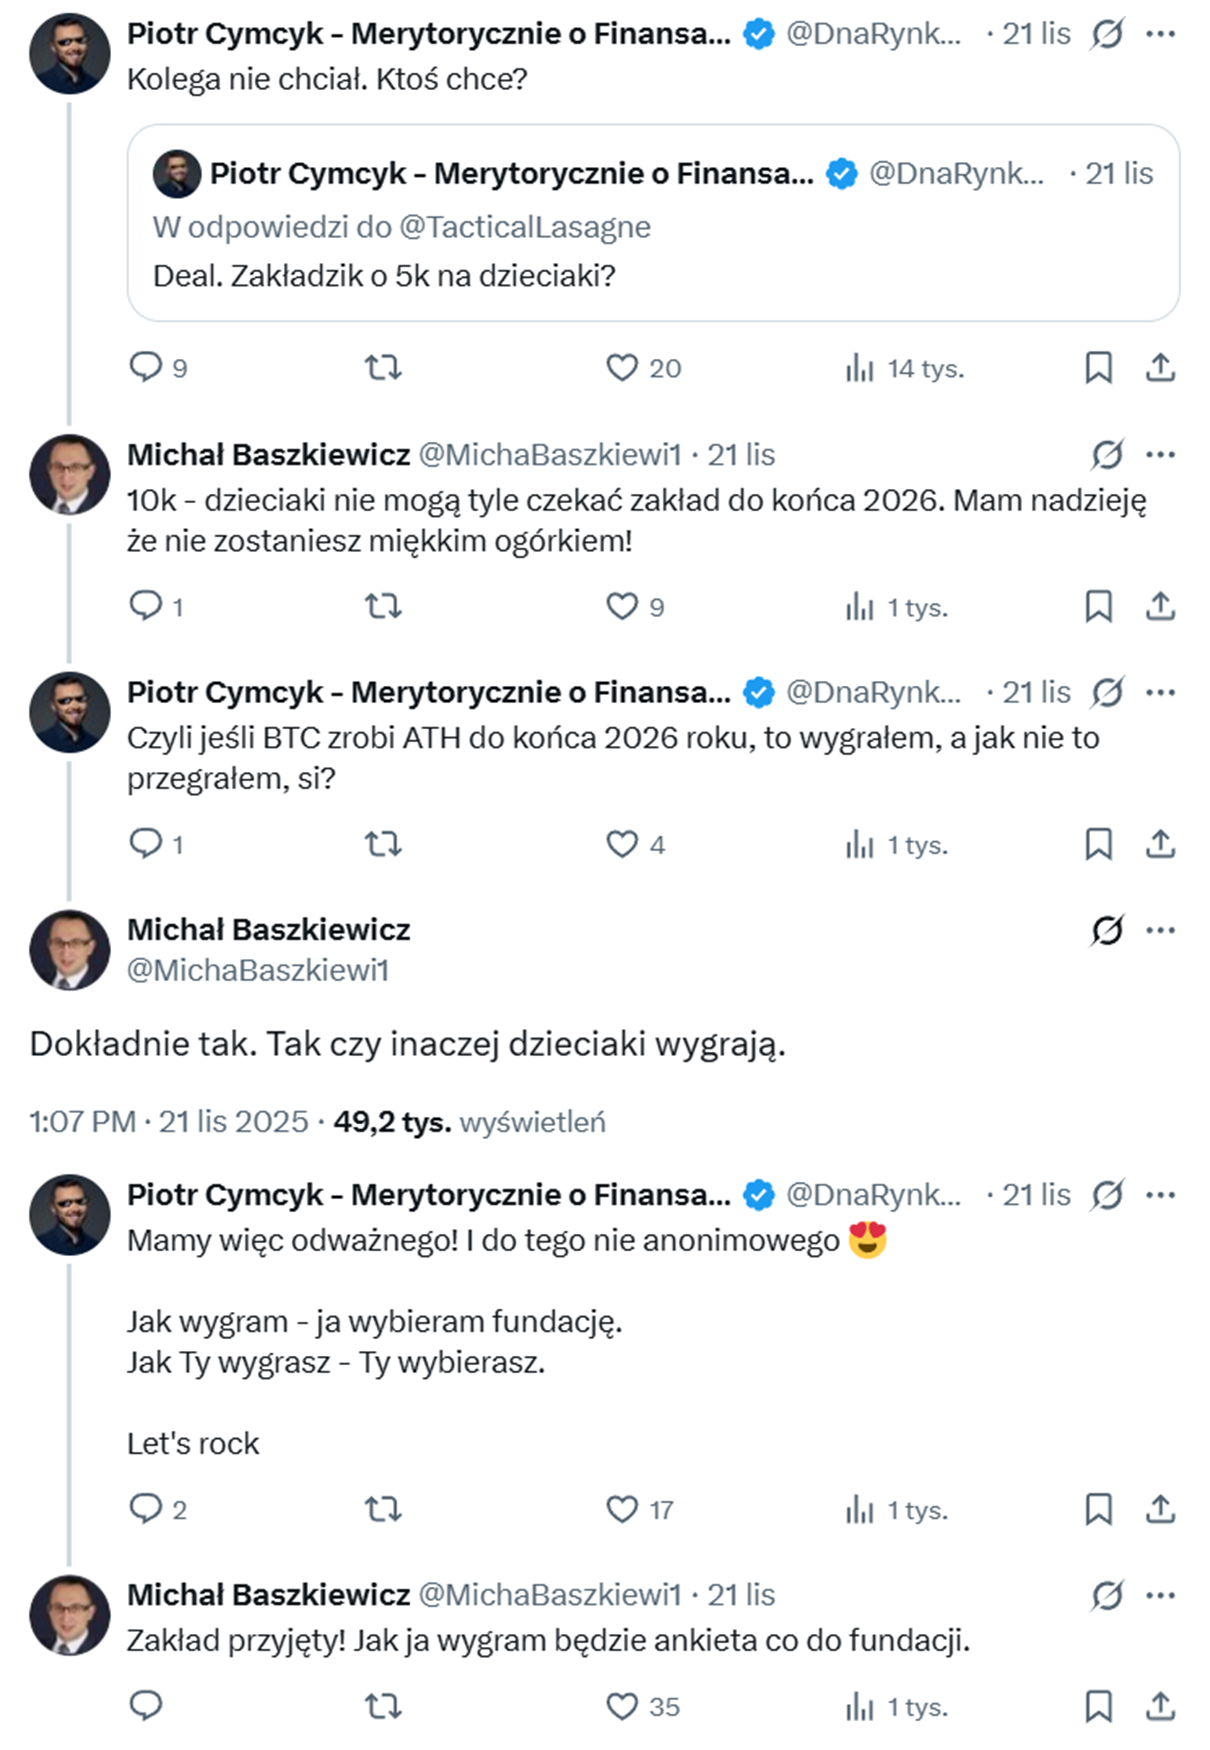Open @MichaBaszkiewi1 handle under main tweet author
The height and width of the screenshot is (1750, 1210).
(257, 970)
